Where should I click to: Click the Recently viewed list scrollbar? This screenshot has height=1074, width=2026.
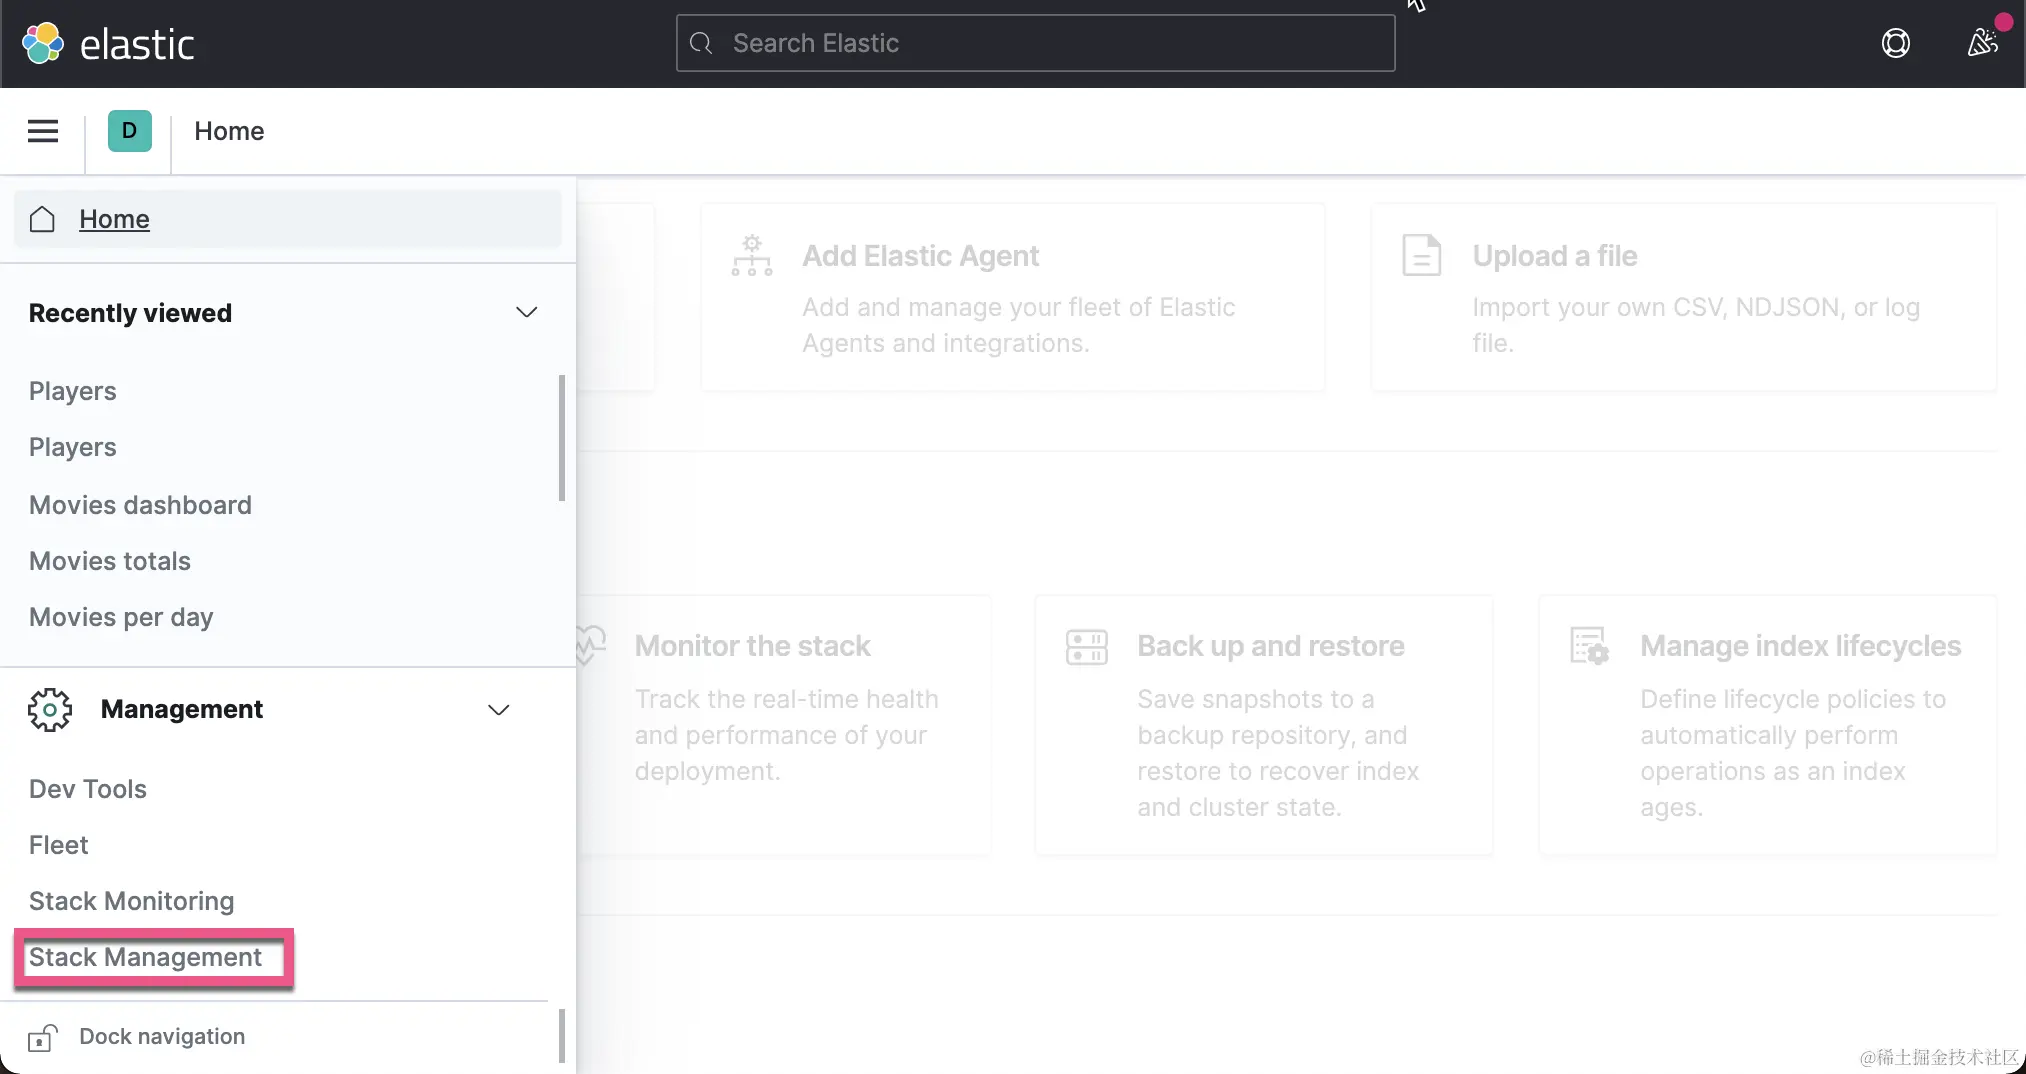[562, 438]
